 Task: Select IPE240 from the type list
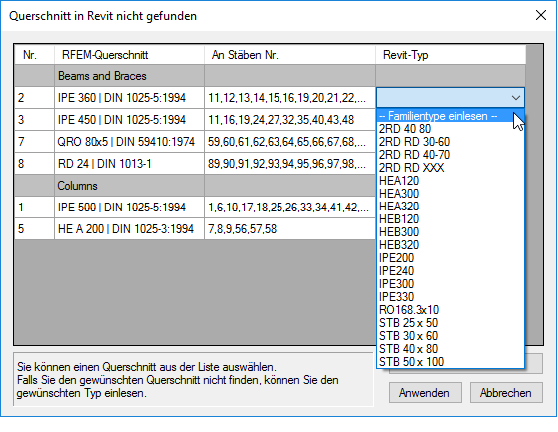tap(450, 271)
